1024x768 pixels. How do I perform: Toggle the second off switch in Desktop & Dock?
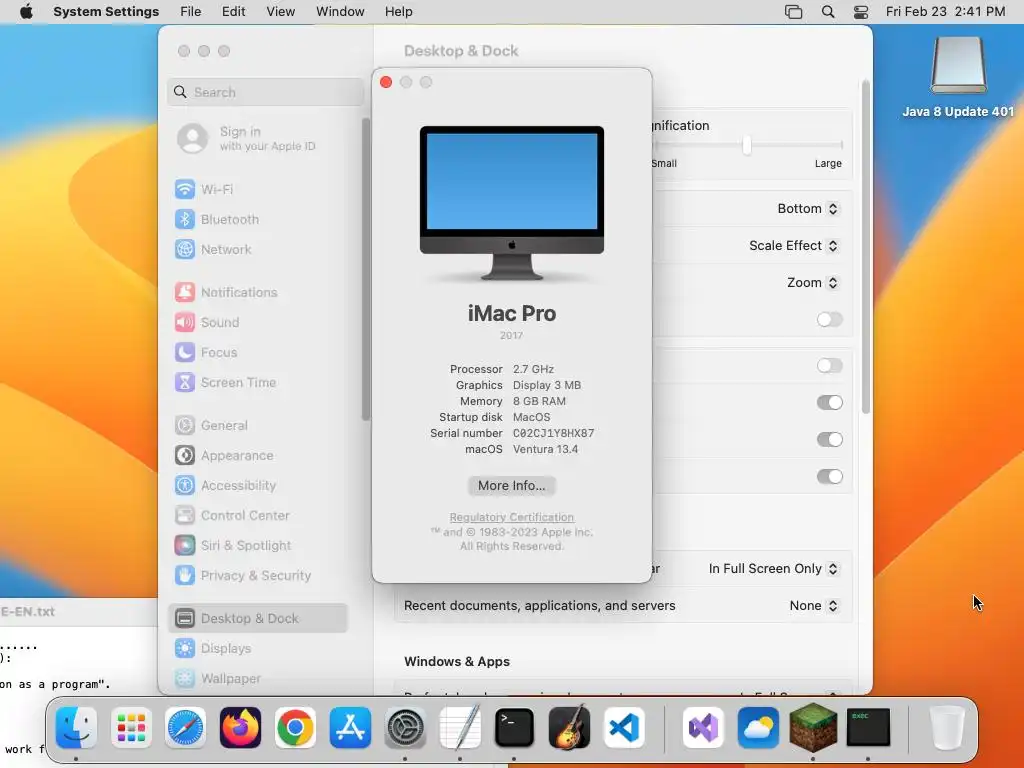pos(829,366)
